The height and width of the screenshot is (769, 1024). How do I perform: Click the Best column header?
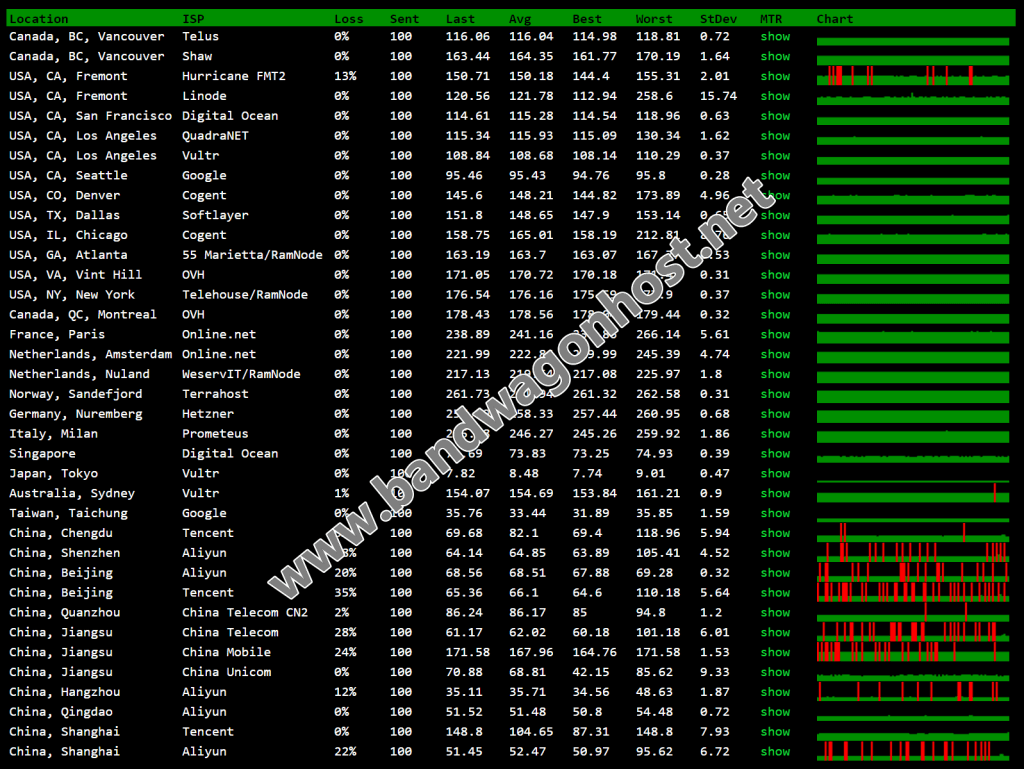pyautogui.click(x=587, y=19)
